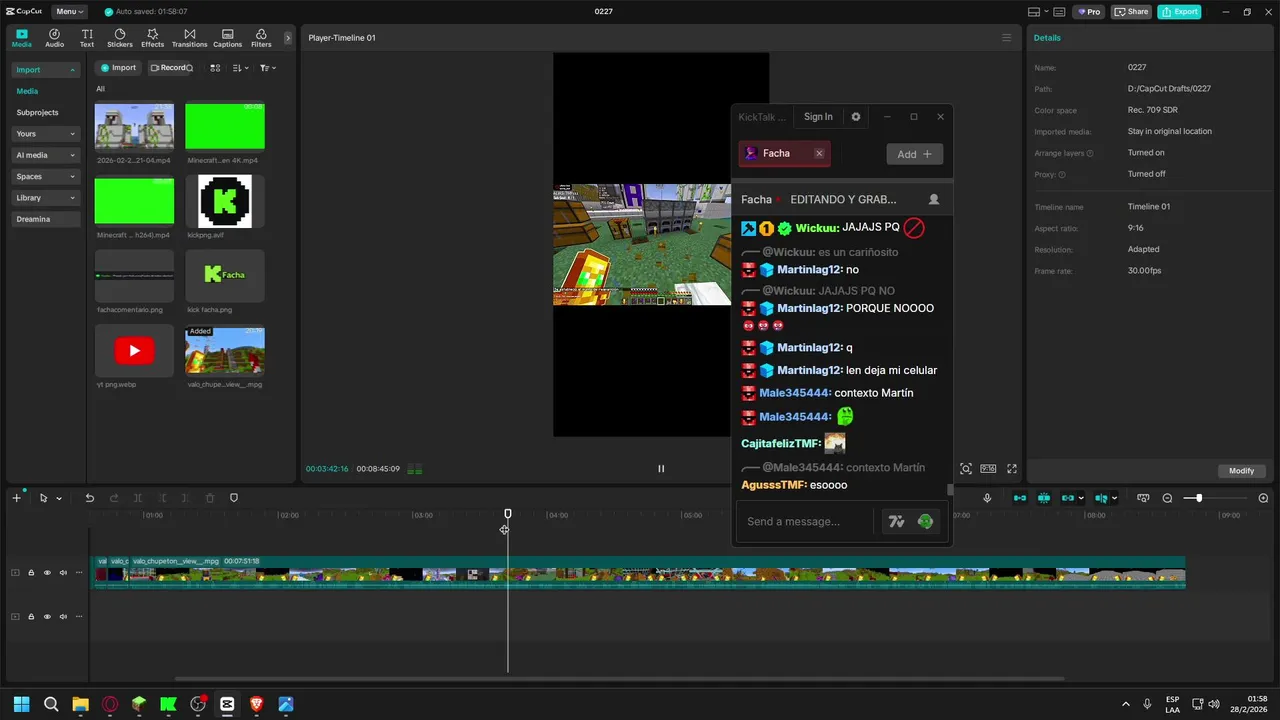Enter fullscreen preview
This screenshot has height=720, width=1280.
point(1012,468)
